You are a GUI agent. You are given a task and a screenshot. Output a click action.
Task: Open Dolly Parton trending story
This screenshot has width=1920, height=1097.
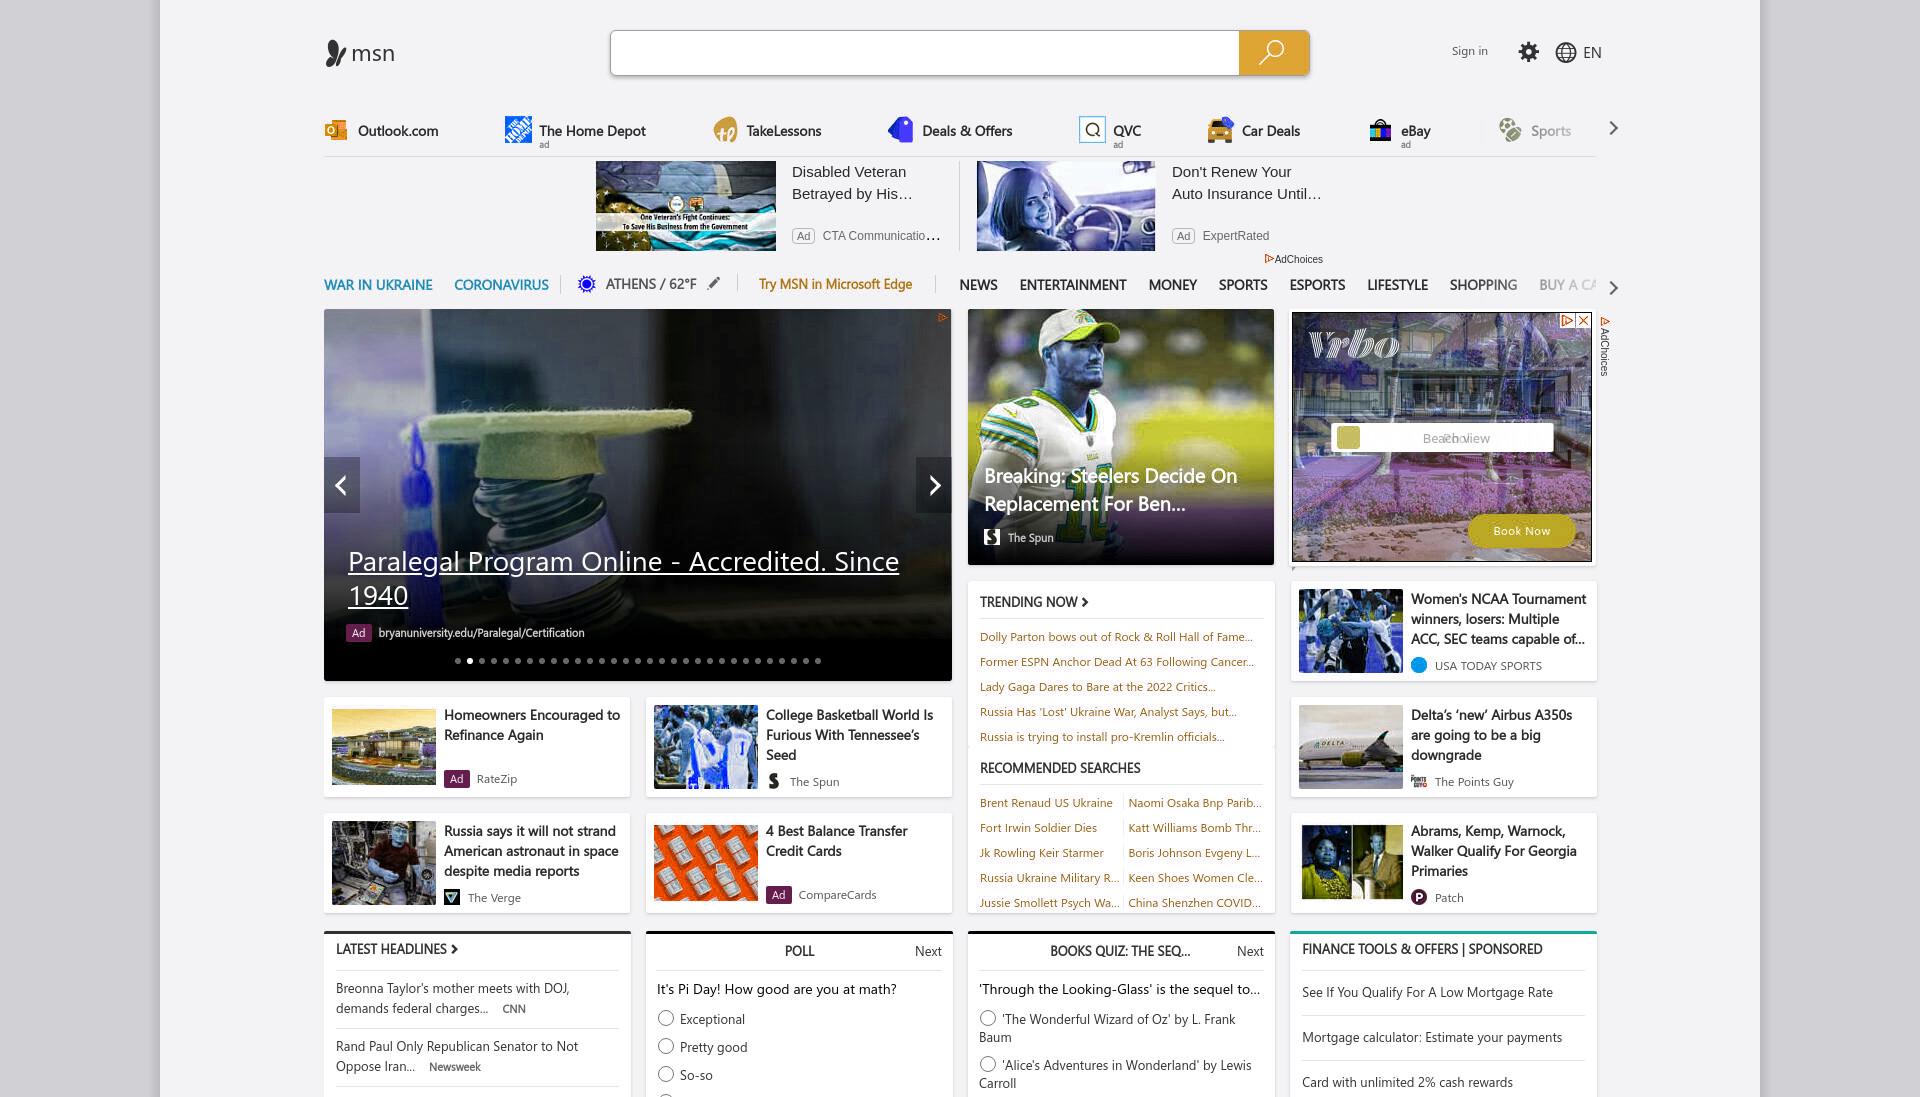click(1116, 636)
